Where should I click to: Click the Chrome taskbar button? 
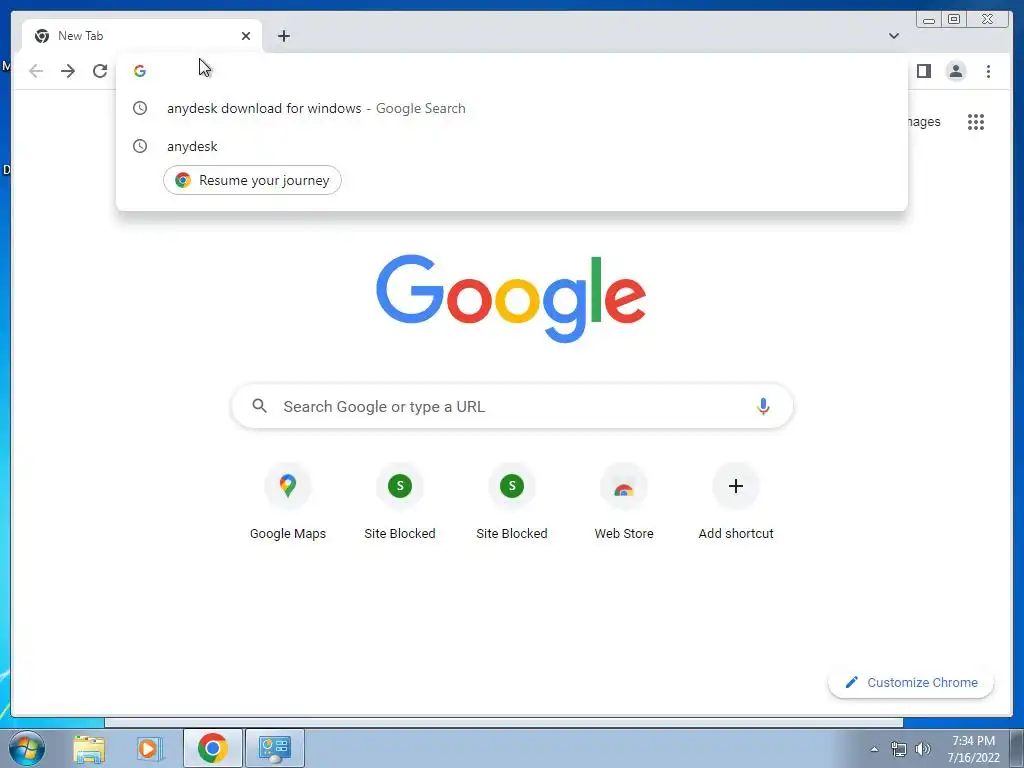pos(212,748)
